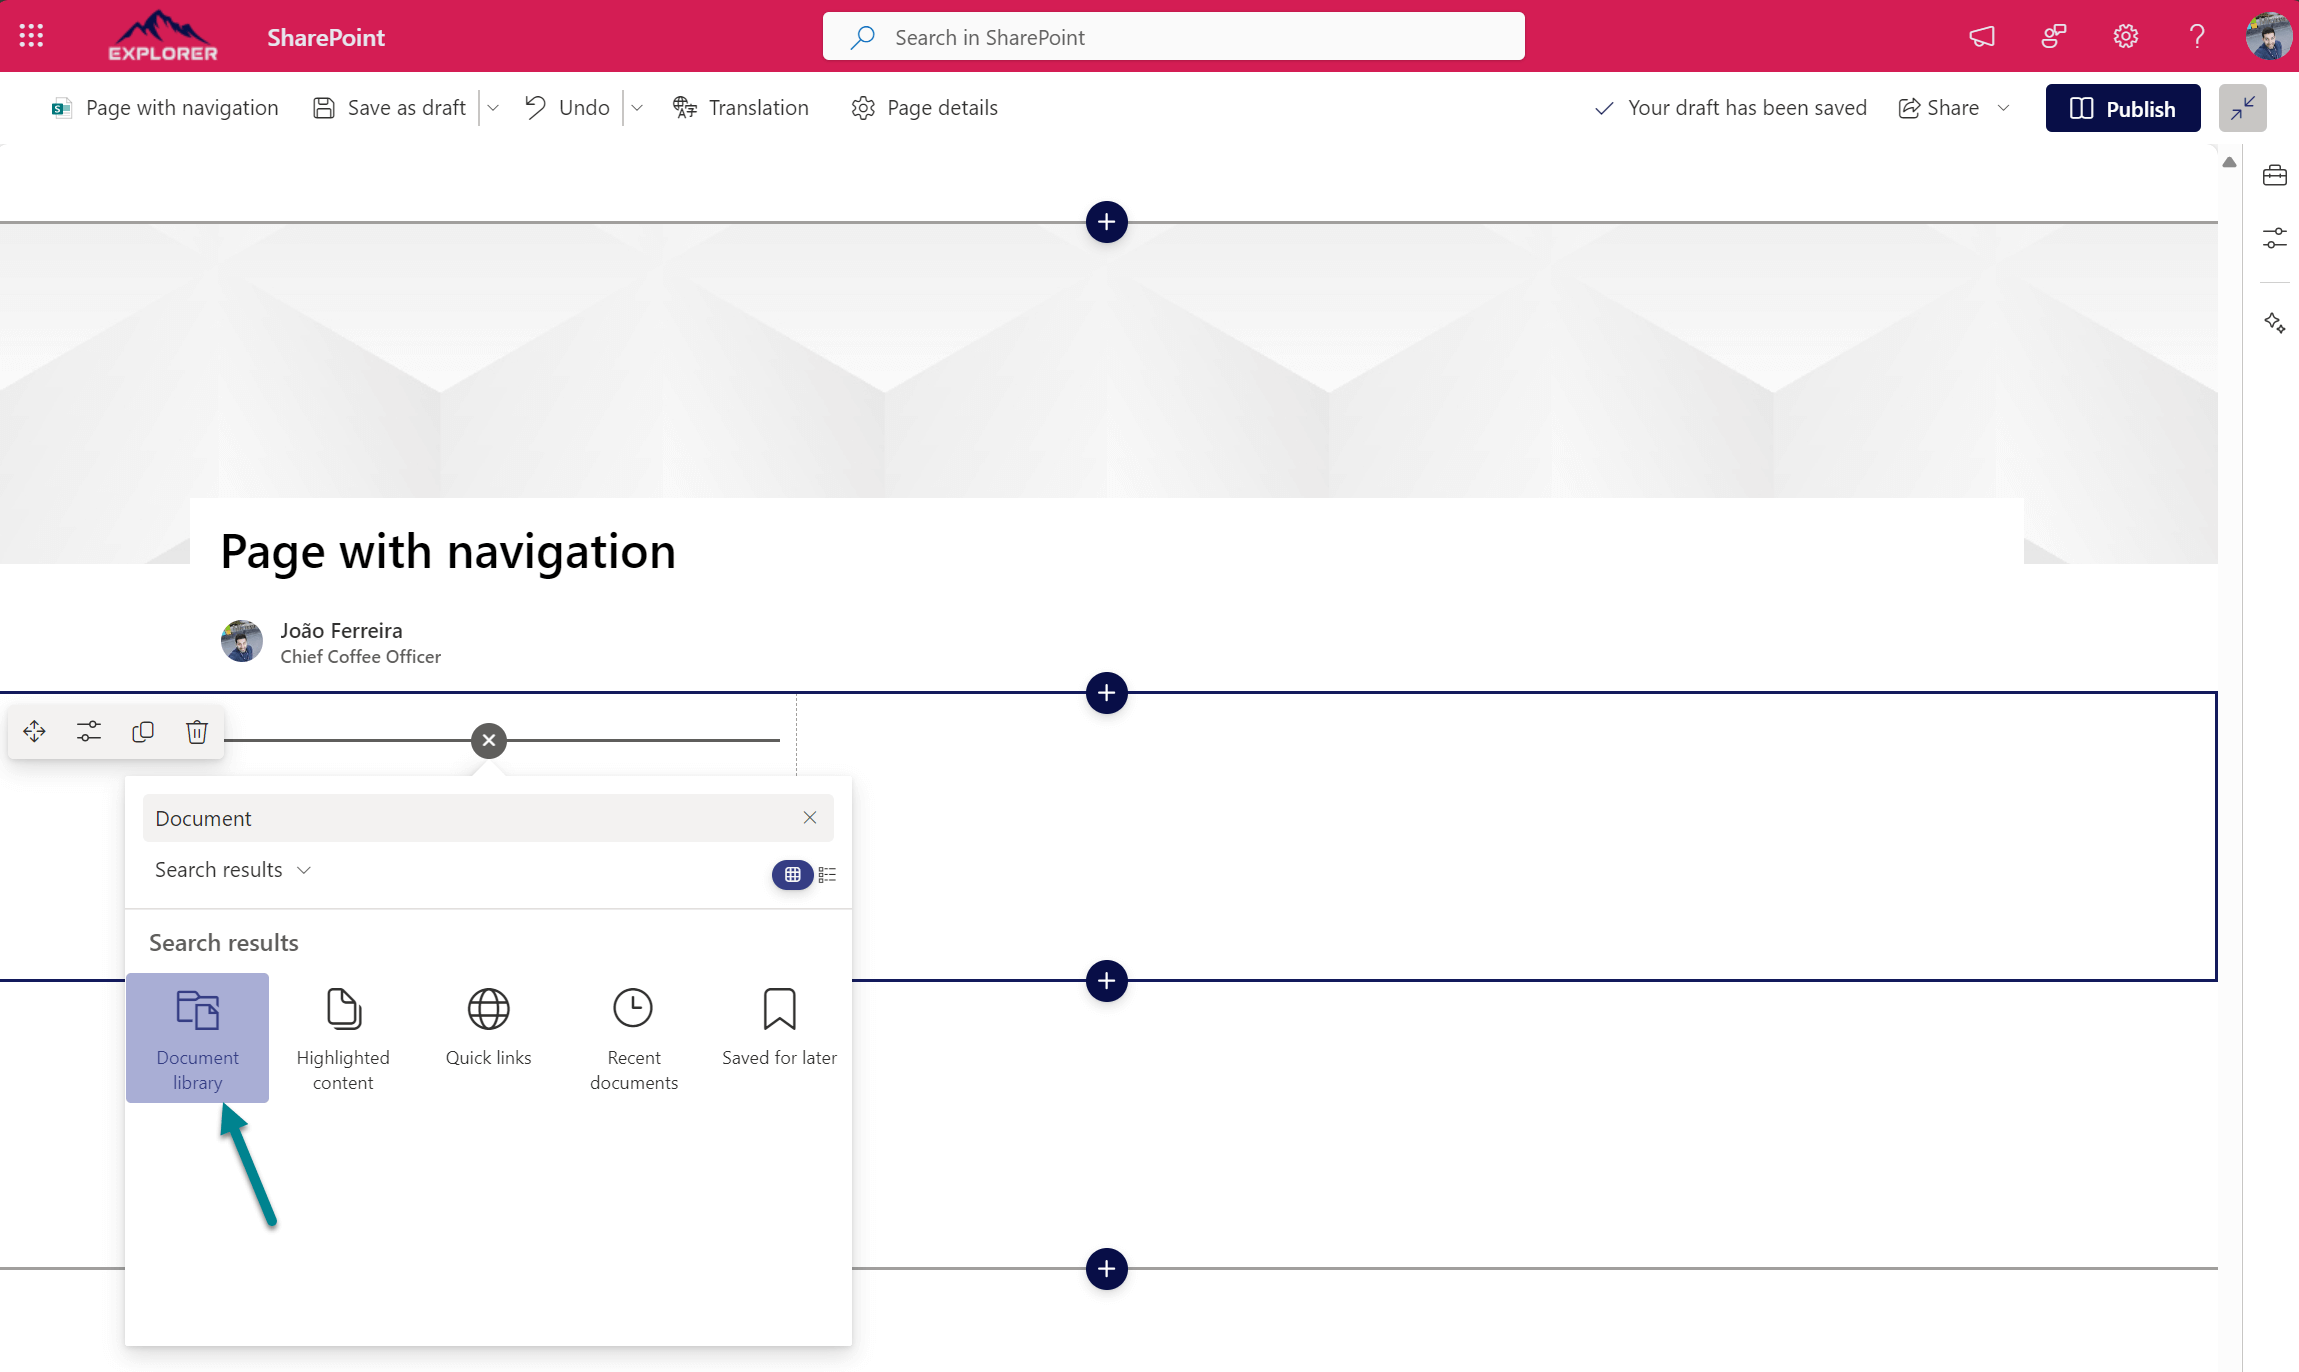The width and height of the screenshot is (2299, 1372).
Task: Select the Document library web part
Action: pyautogui.click(x=197, y=1037)
